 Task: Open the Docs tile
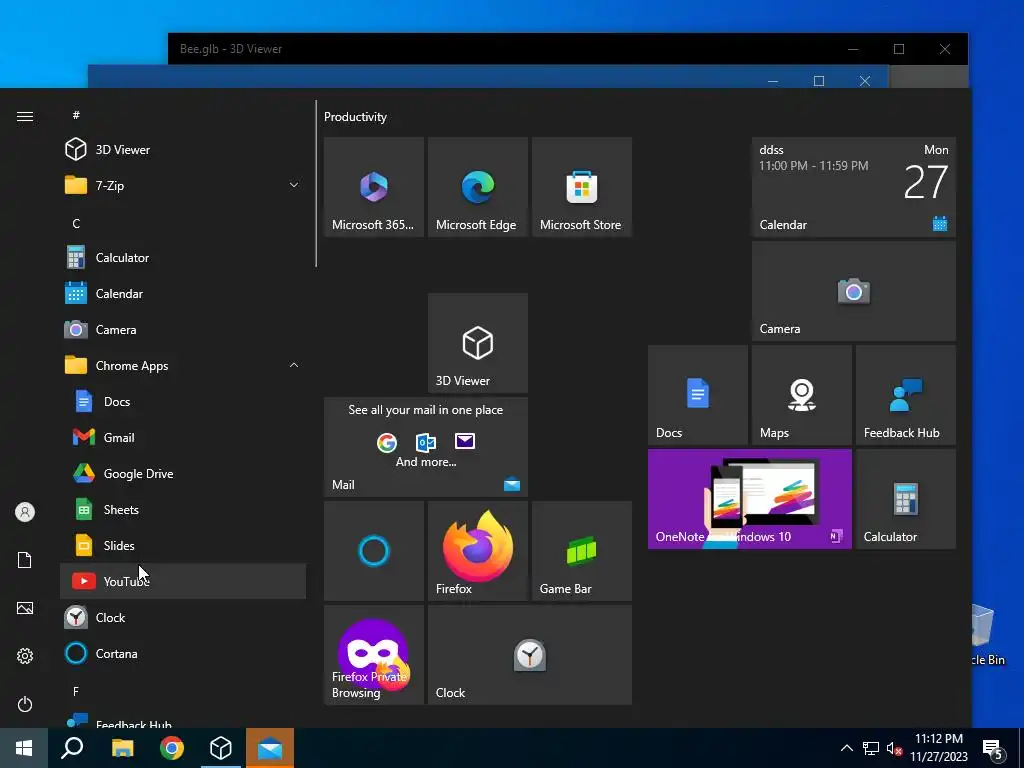point(697,395)
